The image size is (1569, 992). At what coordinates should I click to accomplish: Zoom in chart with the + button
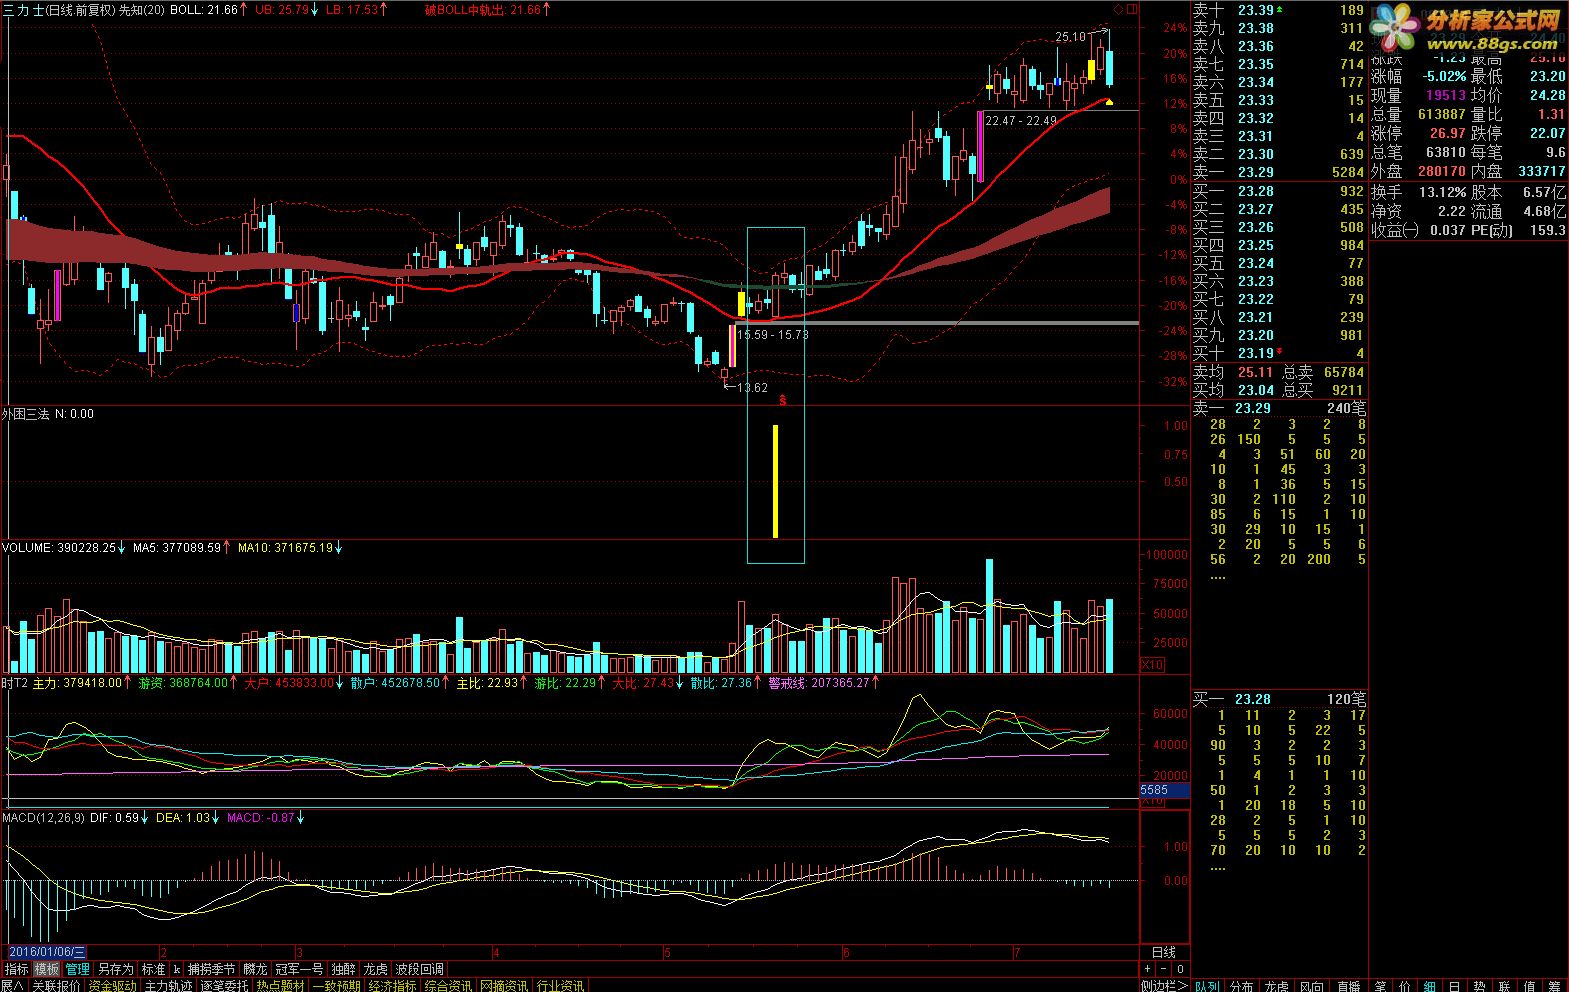[1147, 969]
